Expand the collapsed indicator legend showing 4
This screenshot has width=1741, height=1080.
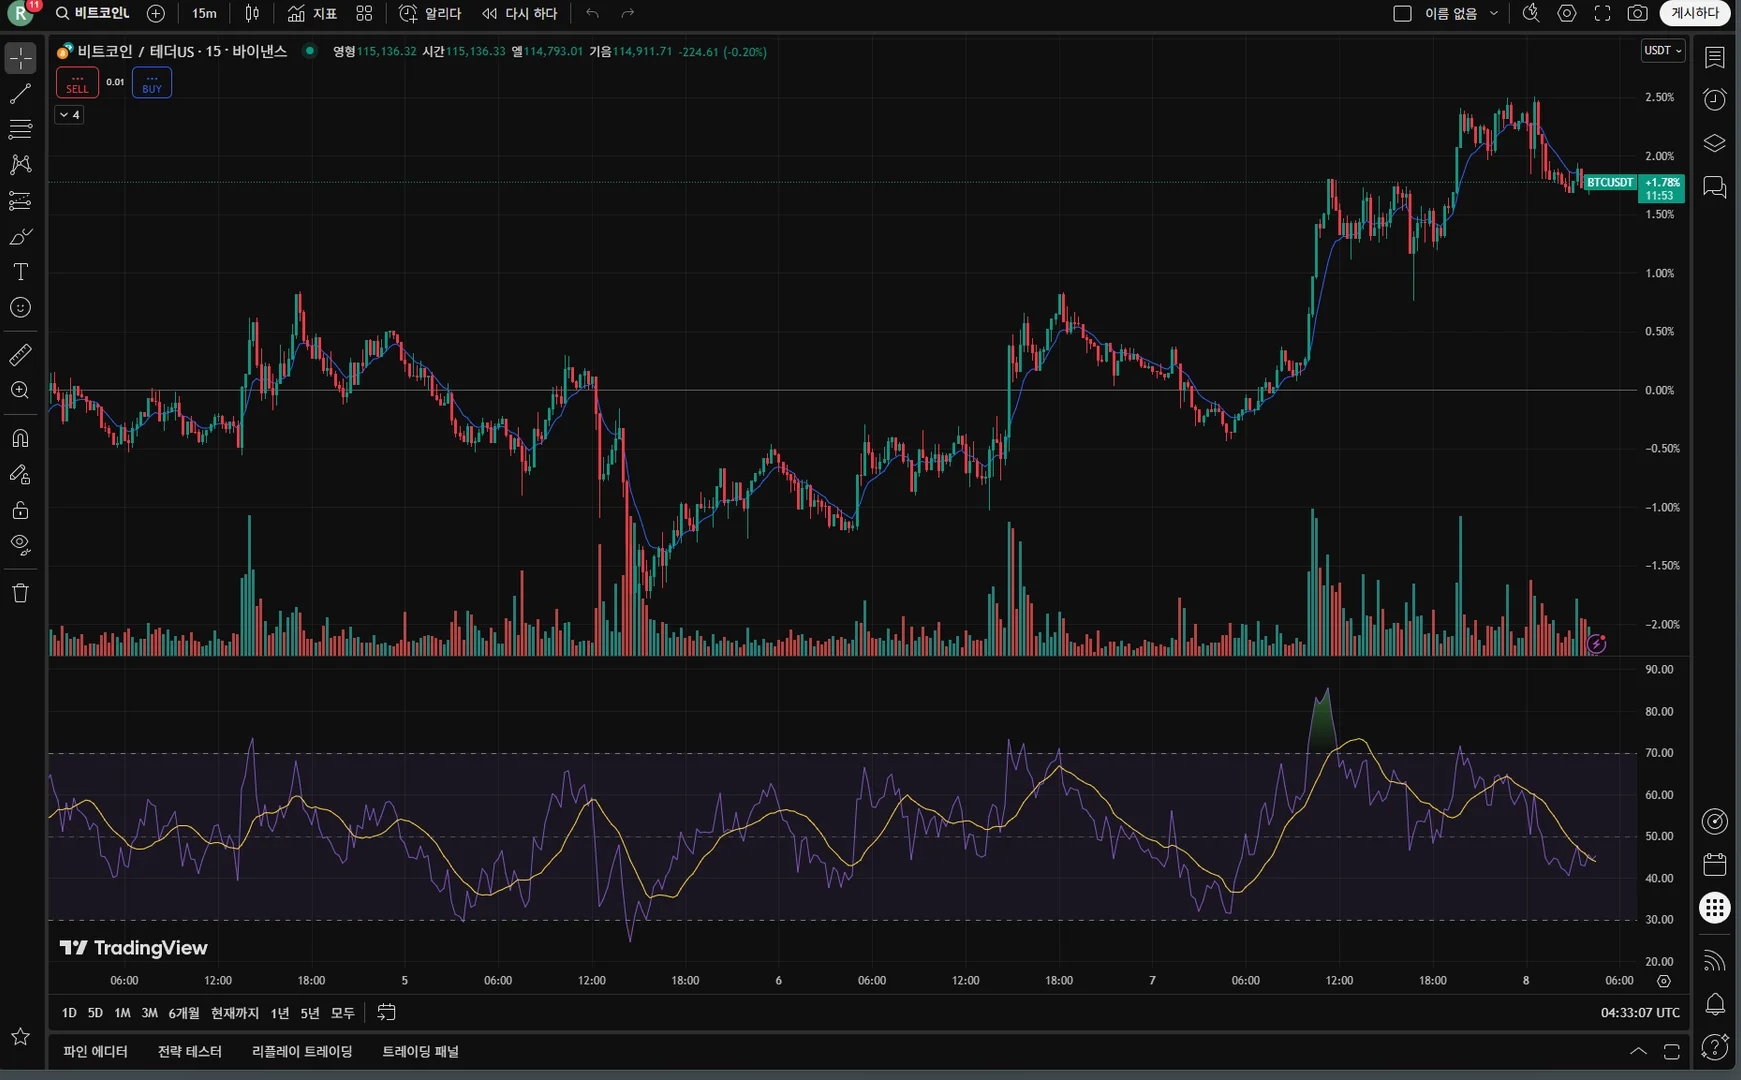69,115
